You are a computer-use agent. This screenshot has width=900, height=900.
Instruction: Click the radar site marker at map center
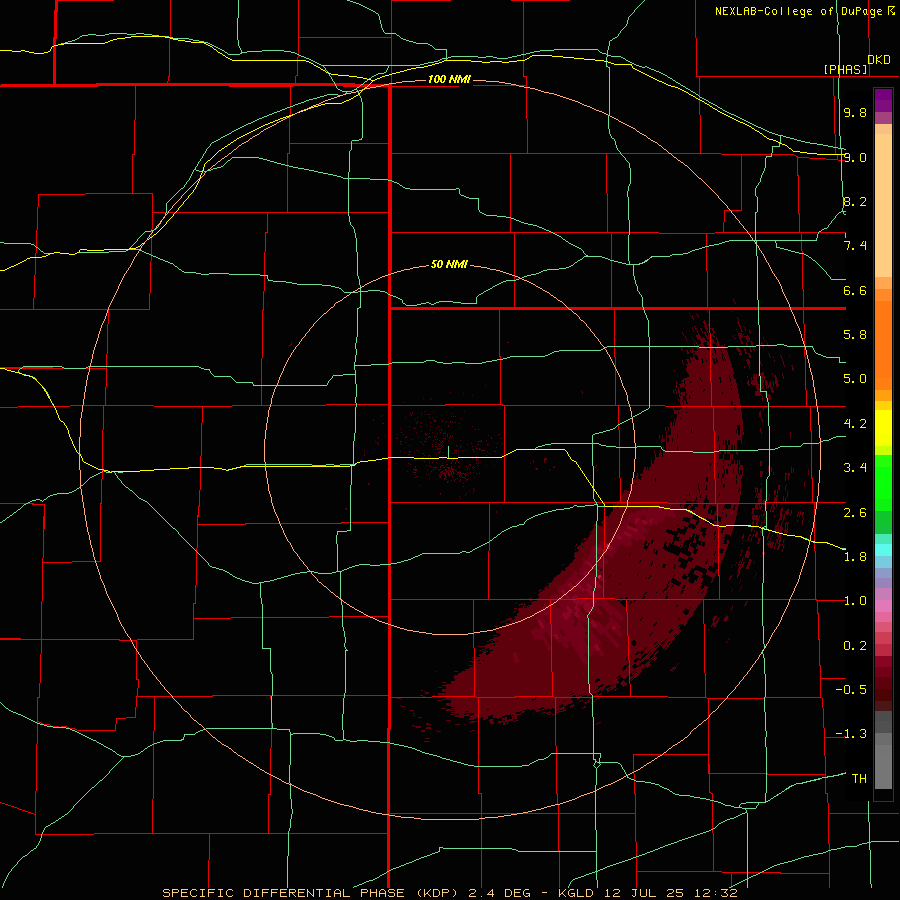coord(449,452)
